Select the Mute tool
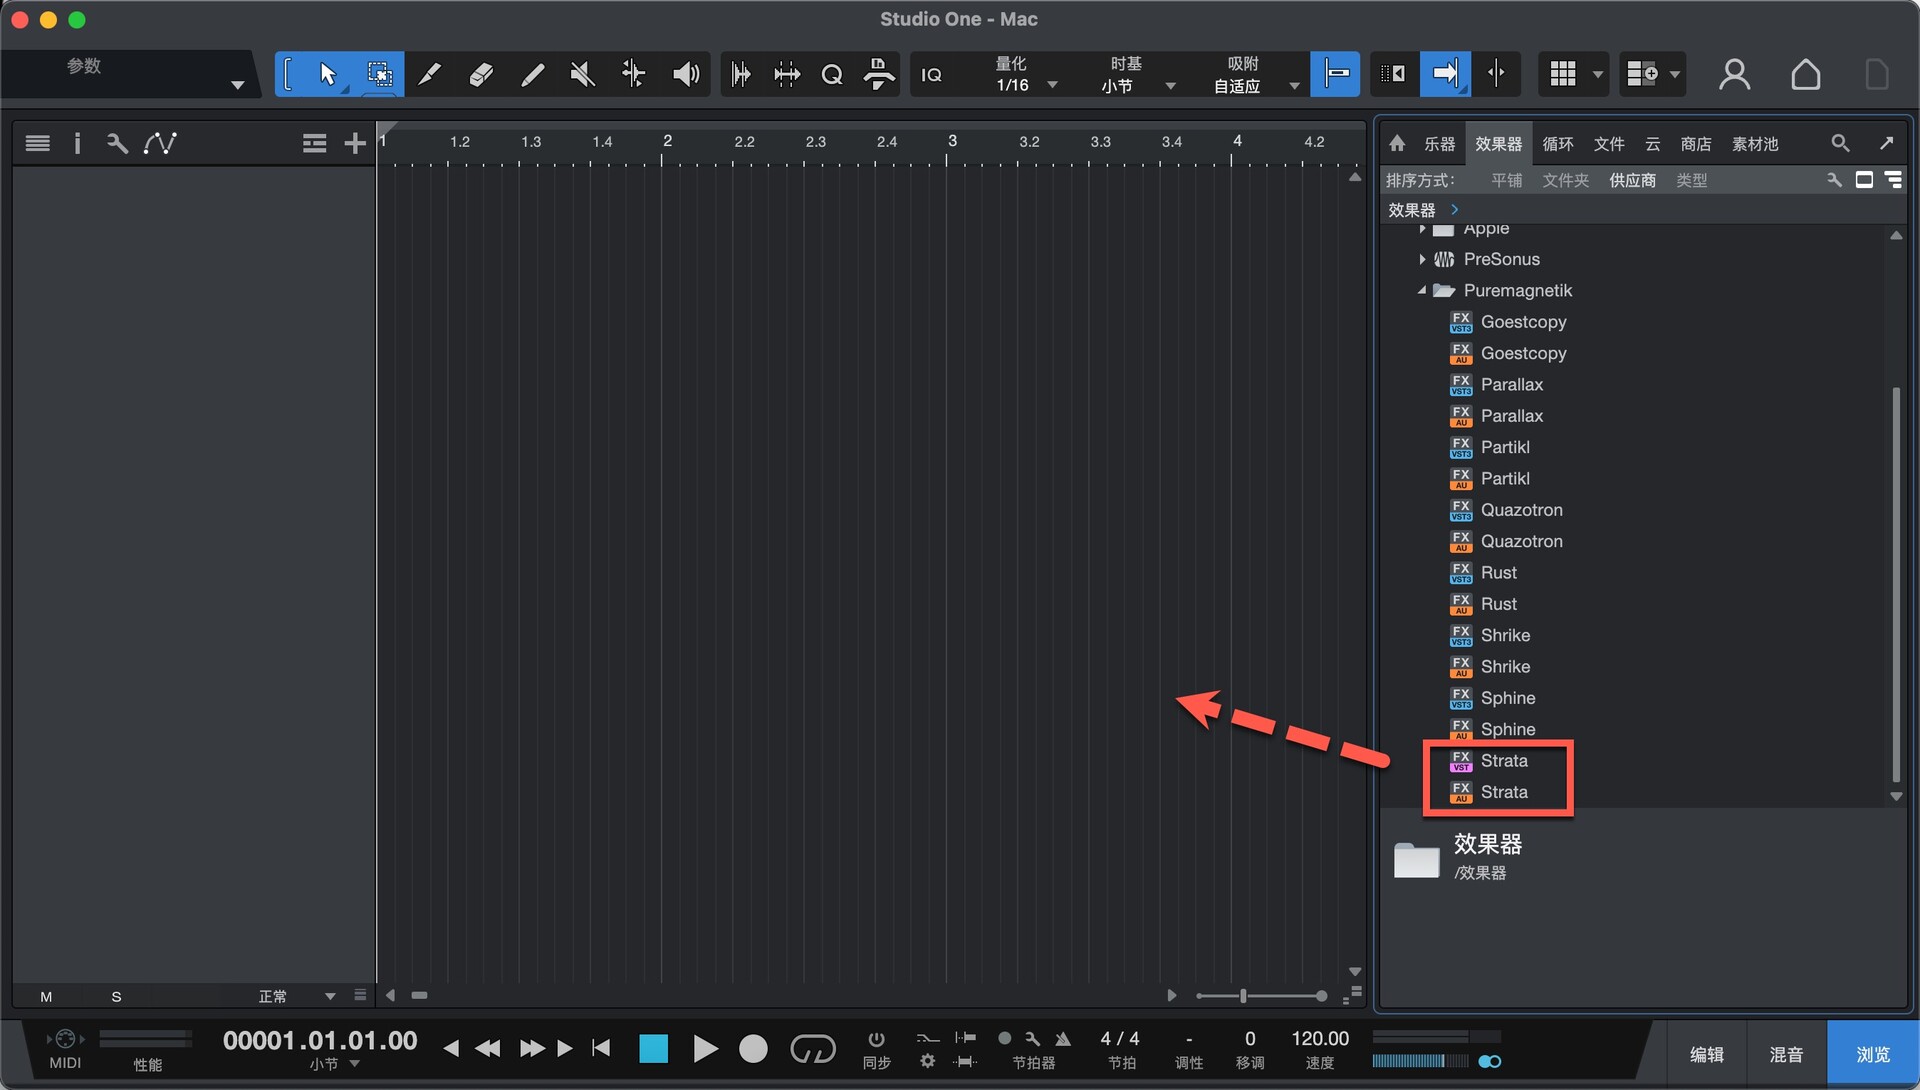 [x=582, y=74]
